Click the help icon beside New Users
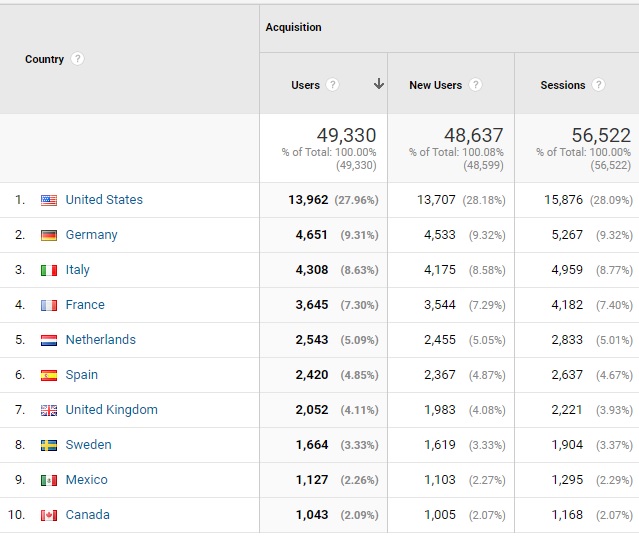The image size is (639, 536). 475,85
